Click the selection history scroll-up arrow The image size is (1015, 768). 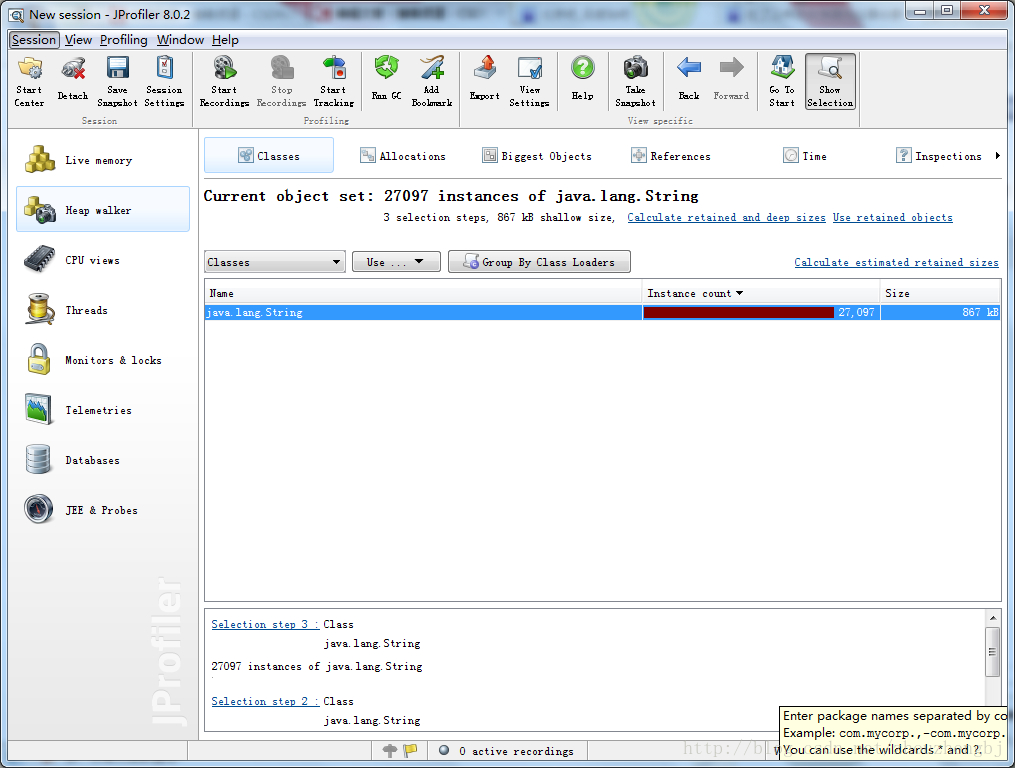click(x=992, y=618)
